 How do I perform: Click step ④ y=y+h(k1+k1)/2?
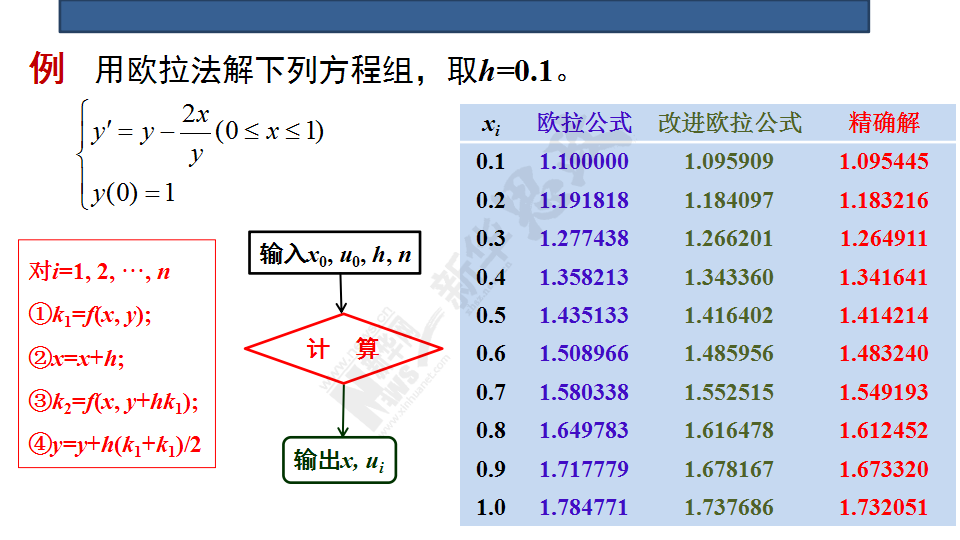point(114,445)
